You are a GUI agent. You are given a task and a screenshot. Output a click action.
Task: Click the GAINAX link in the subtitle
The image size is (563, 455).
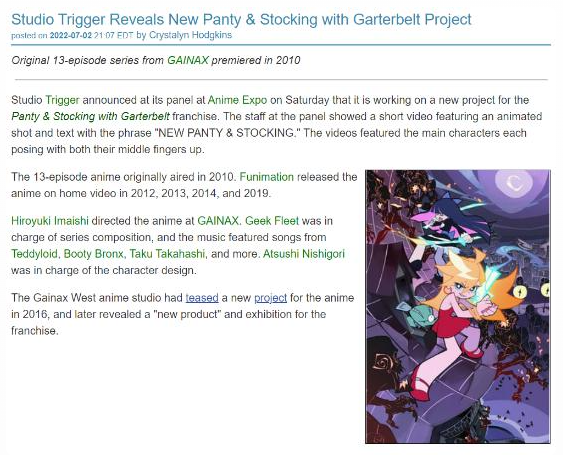188,60
